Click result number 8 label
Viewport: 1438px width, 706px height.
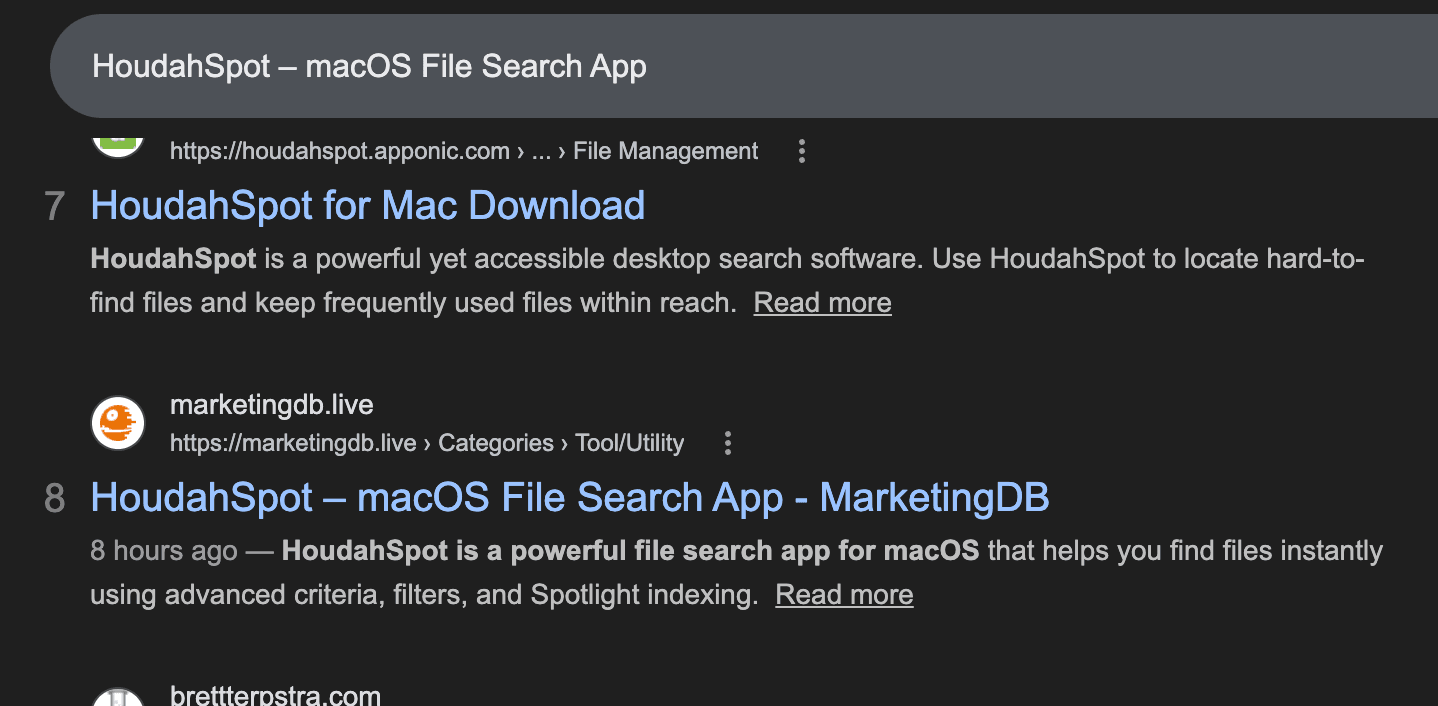coord(55,498)
